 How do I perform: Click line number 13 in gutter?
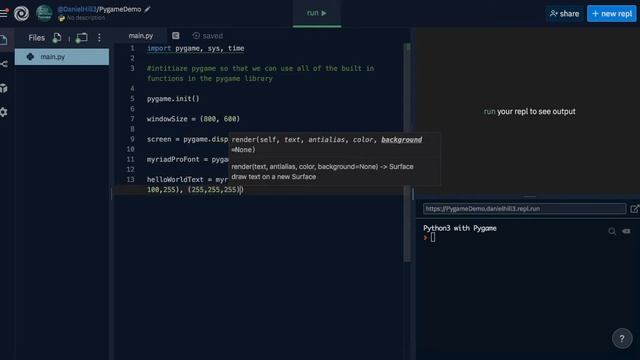coord(130,180)
